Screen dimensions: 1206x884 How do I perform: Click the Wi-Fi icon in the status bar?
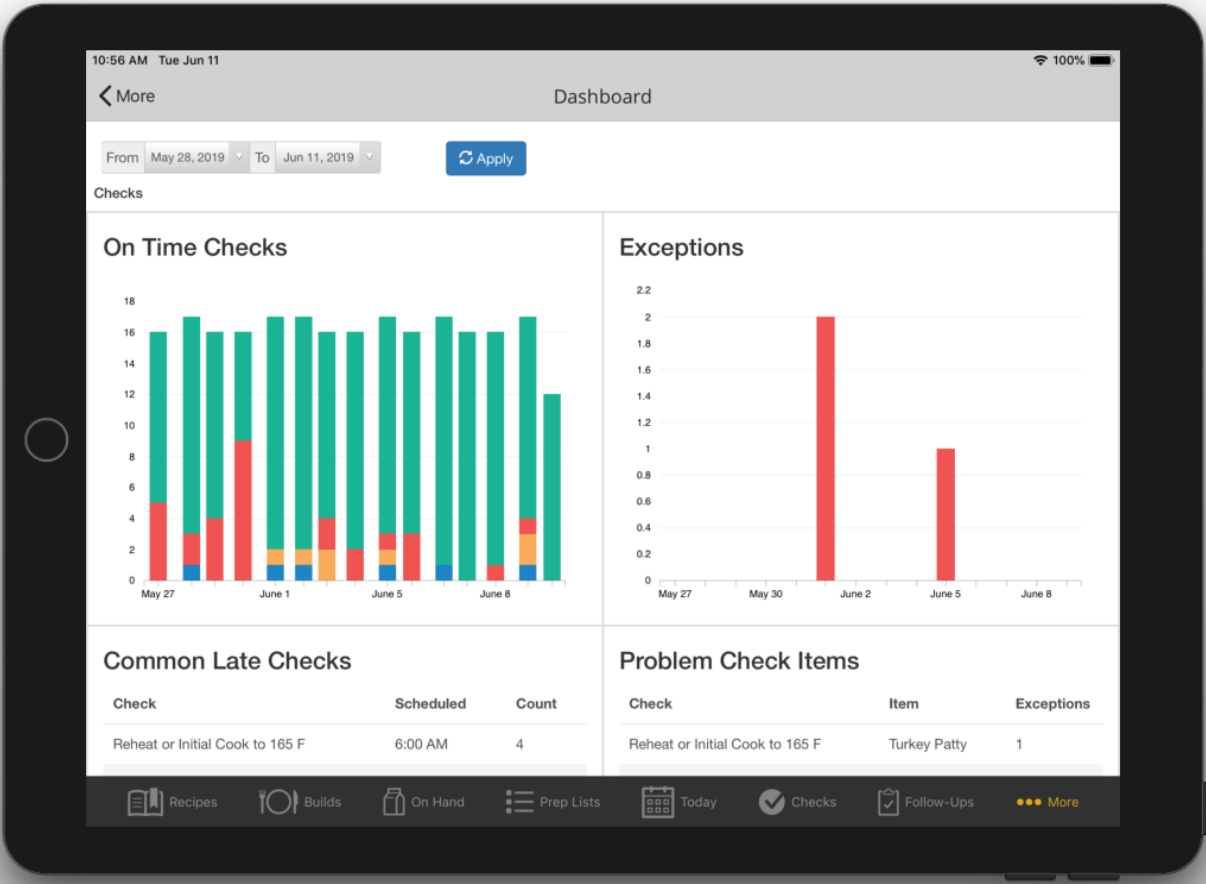[x=1039, y=60]
